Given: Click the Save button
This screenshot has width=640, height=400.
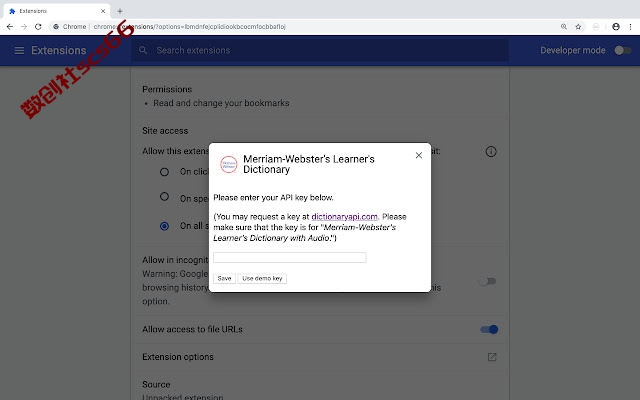Looking at the screenshot, I should click(224, 278).
